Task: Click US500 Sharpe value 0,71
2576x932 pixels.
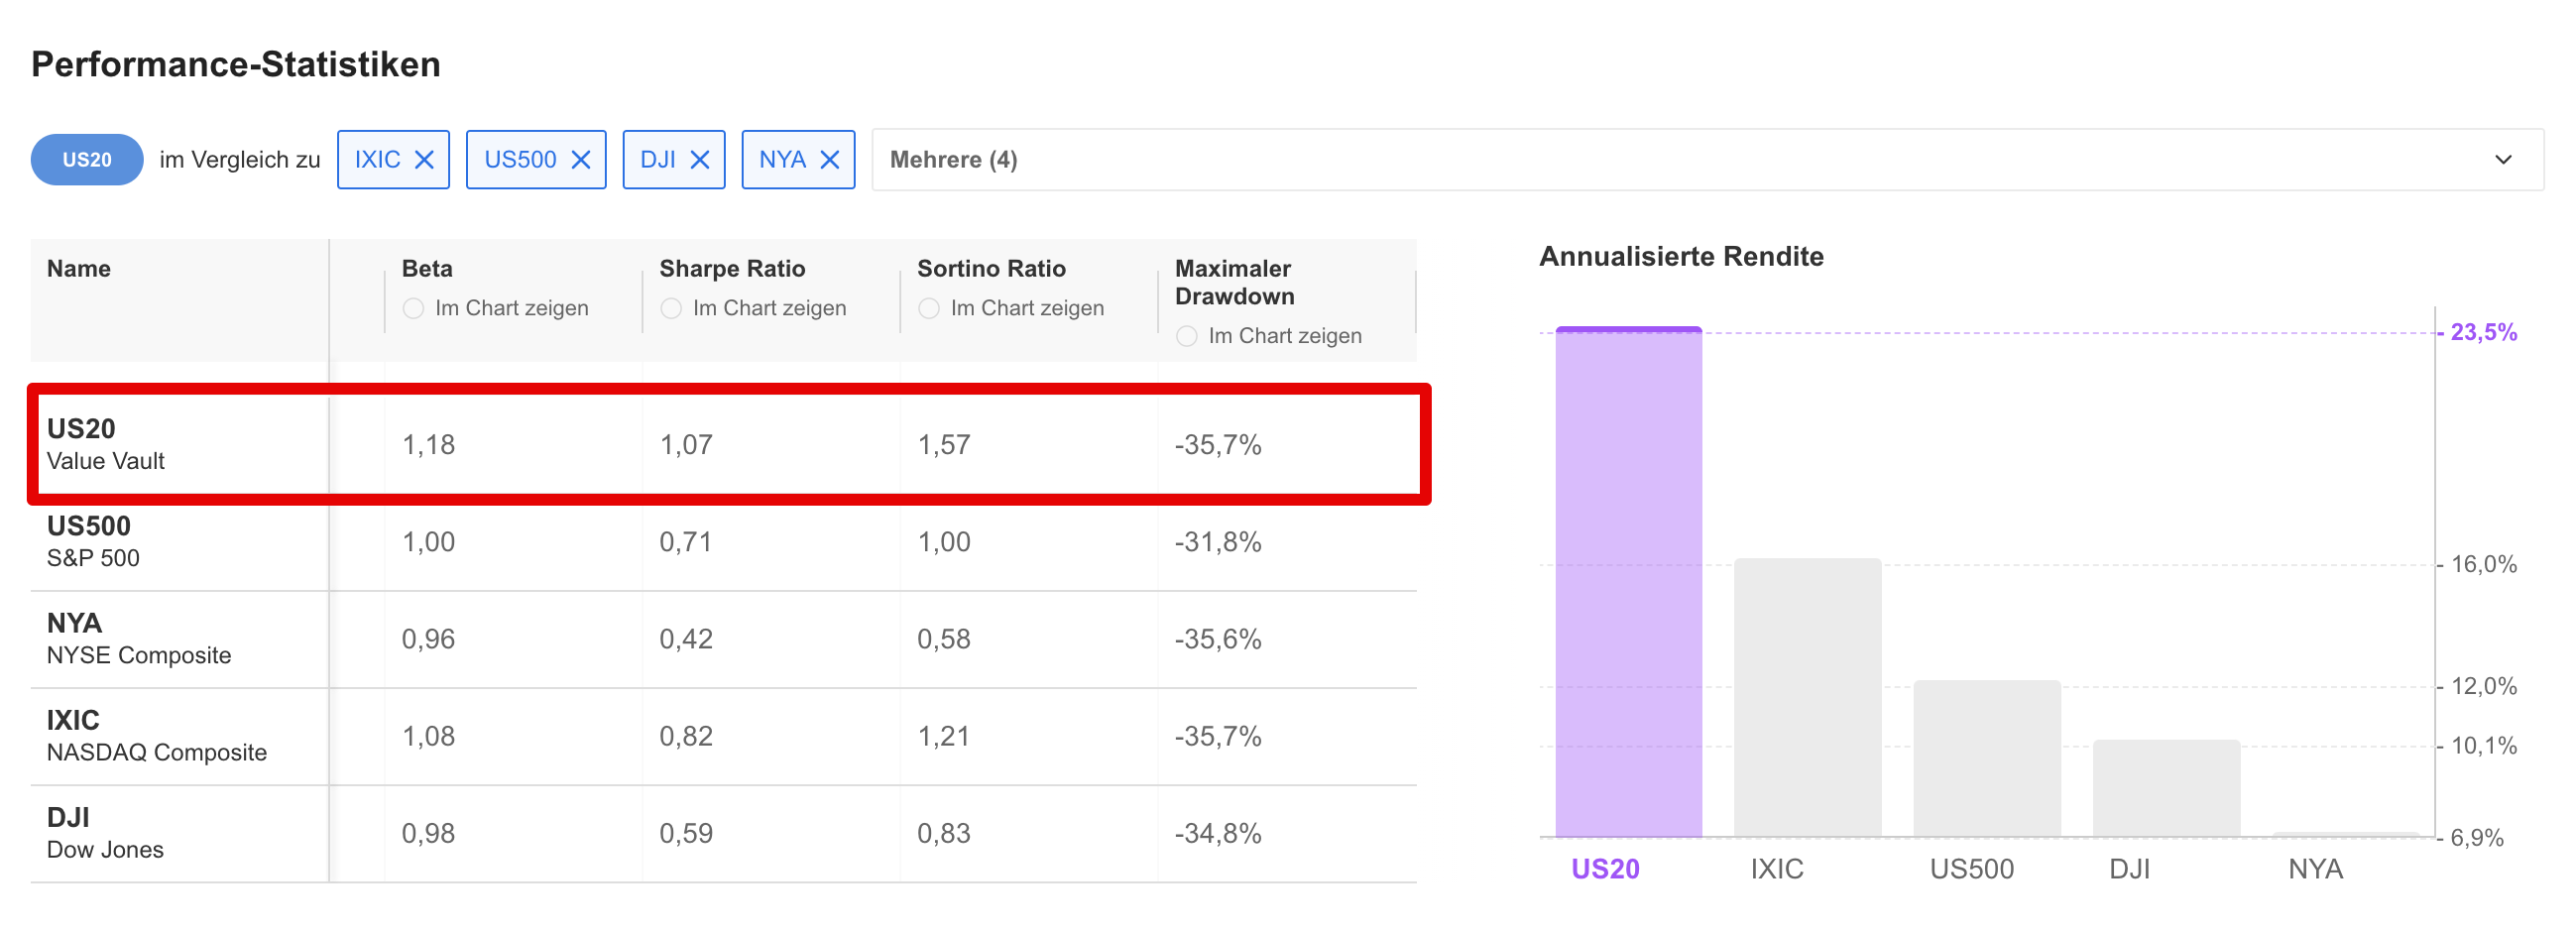Action: (686, 542)
